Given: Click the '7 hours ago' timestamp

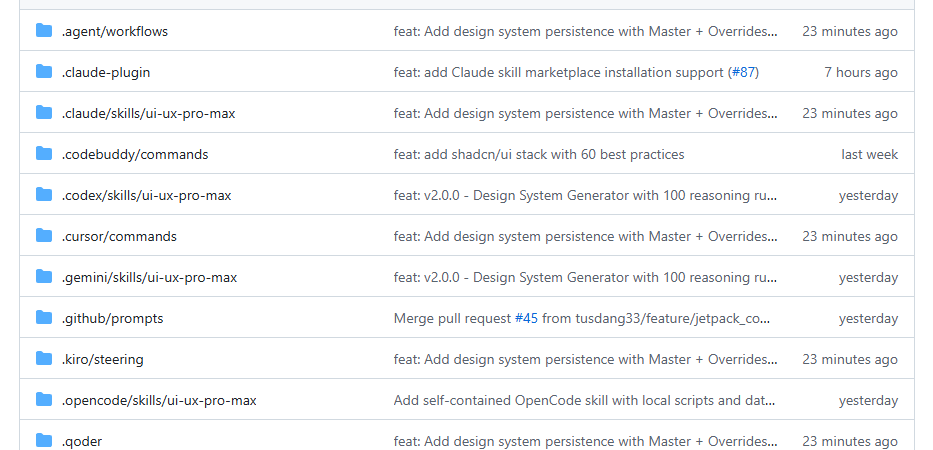Looking at the screenshot, I should click(860, 72).
